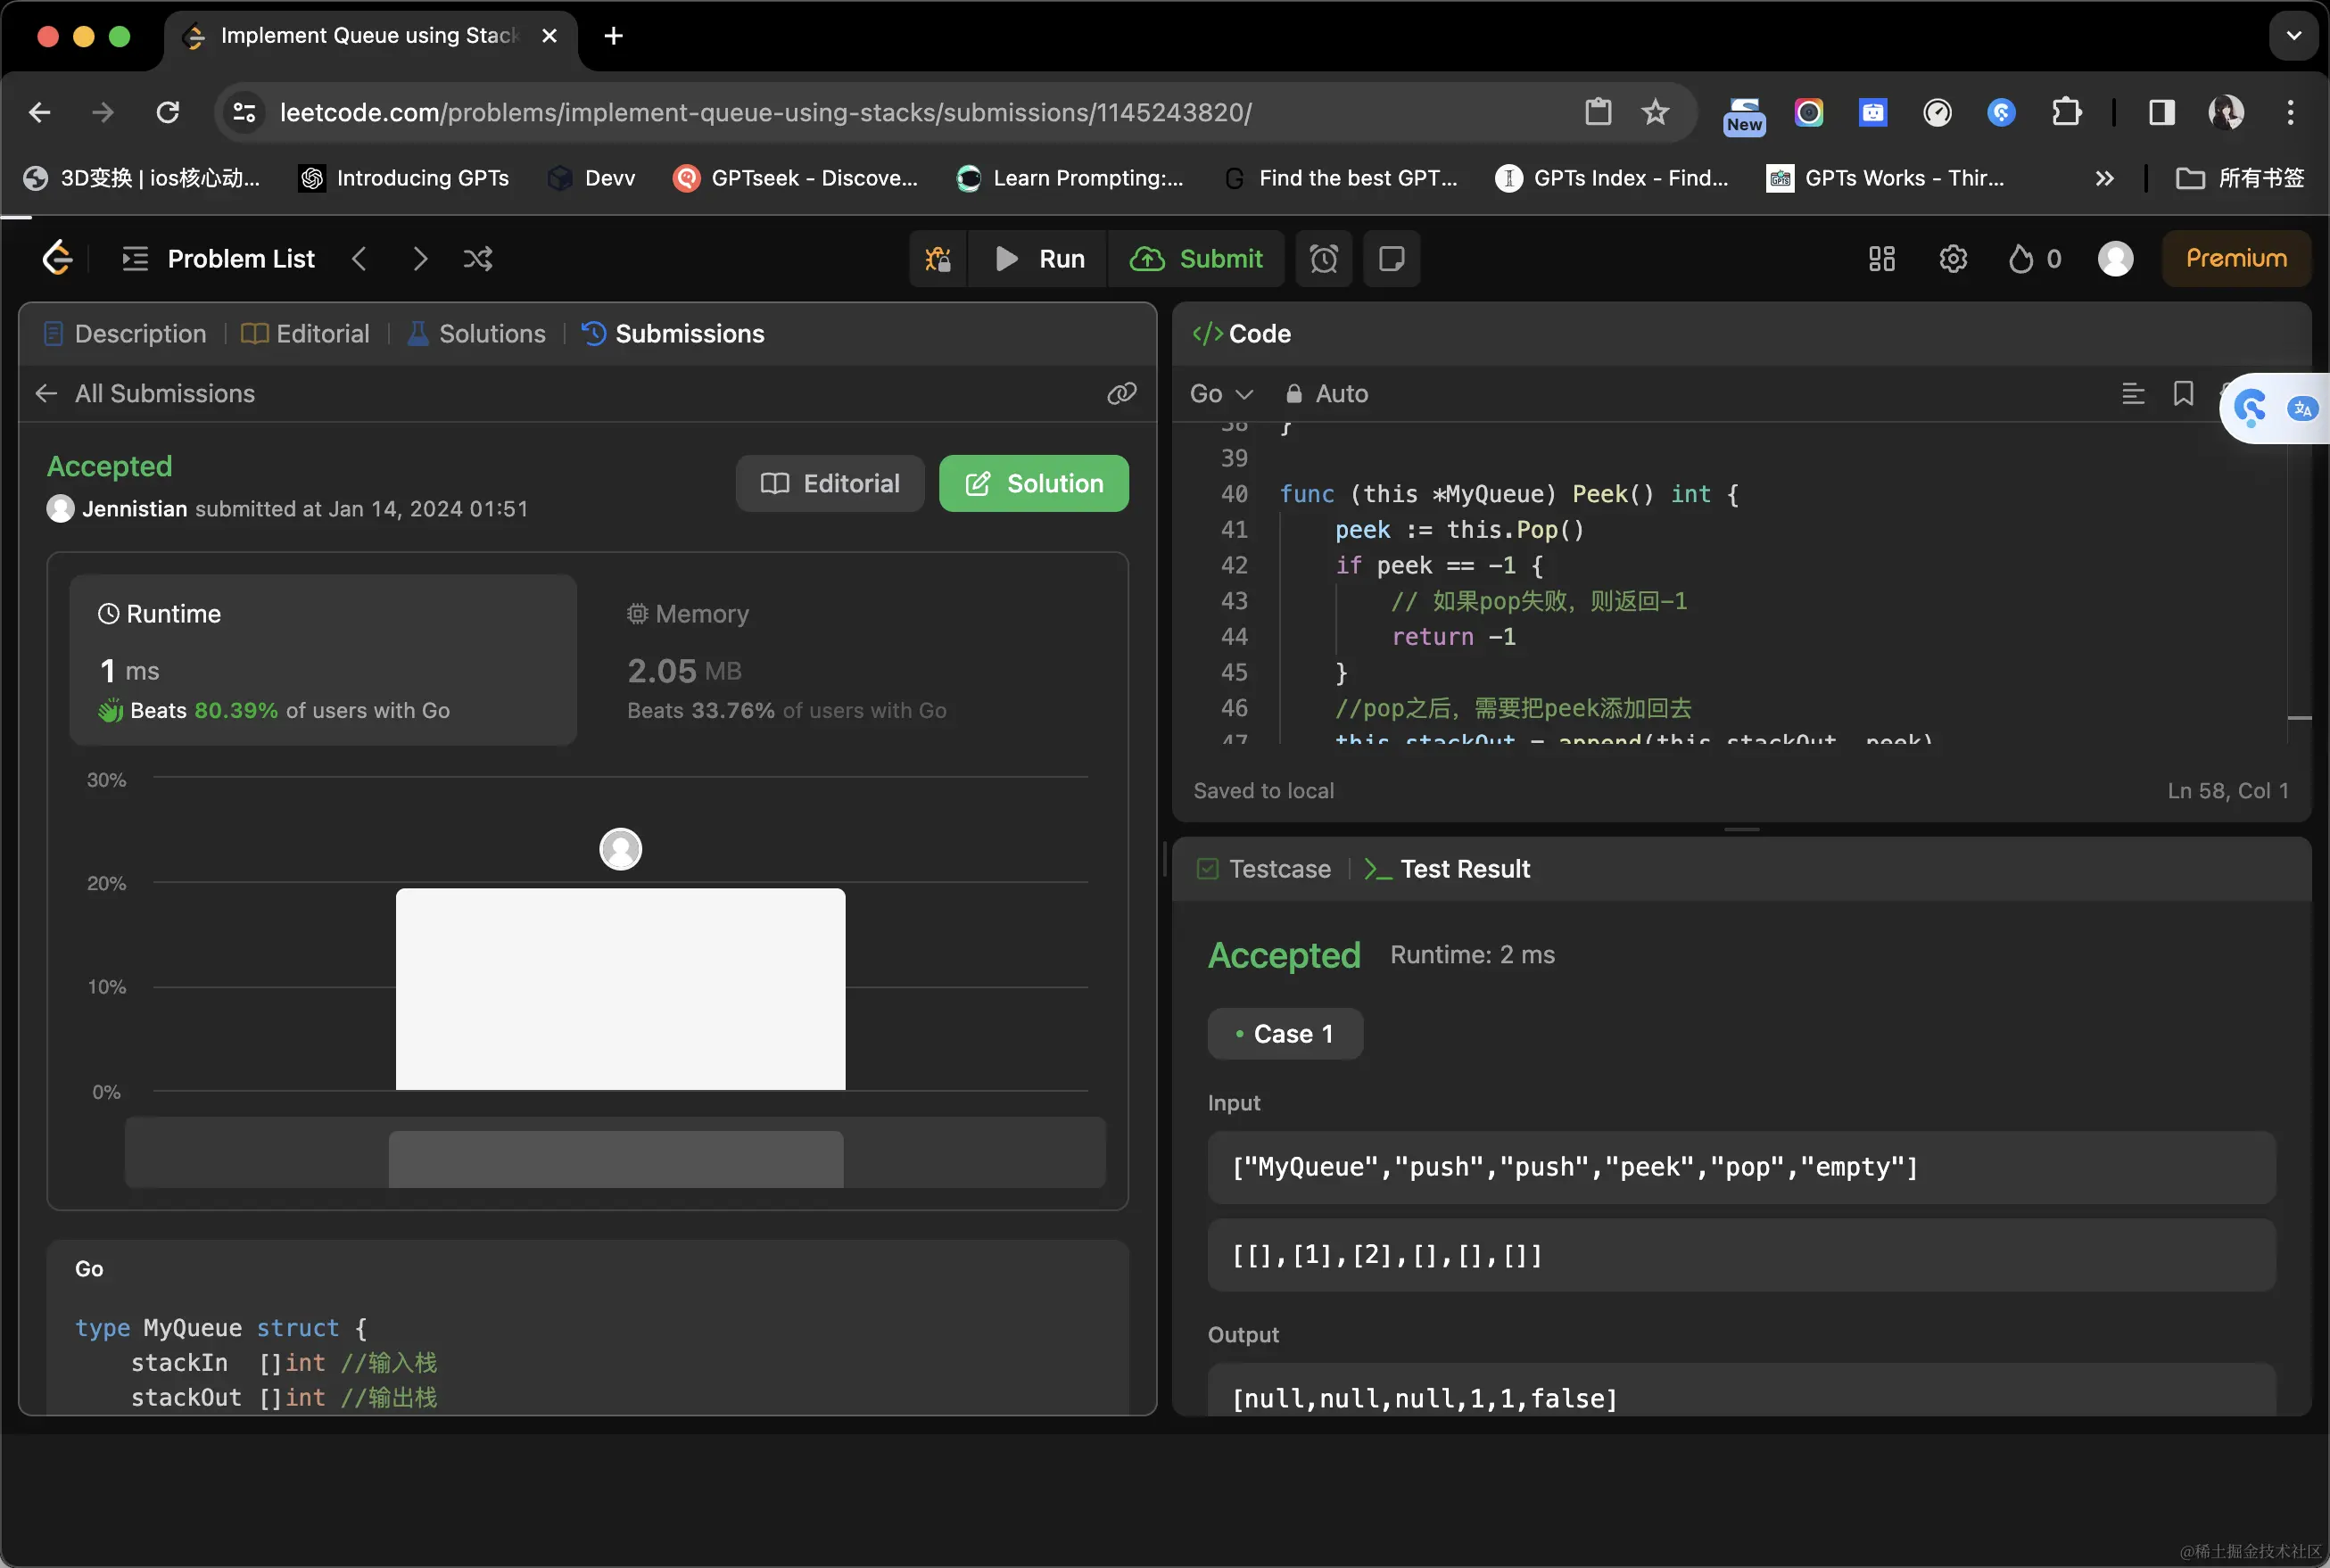This screenshot has height=1568, width=2330.
Task: Click the bookmark icon in code editor
Action: (x=2183, y=393)
